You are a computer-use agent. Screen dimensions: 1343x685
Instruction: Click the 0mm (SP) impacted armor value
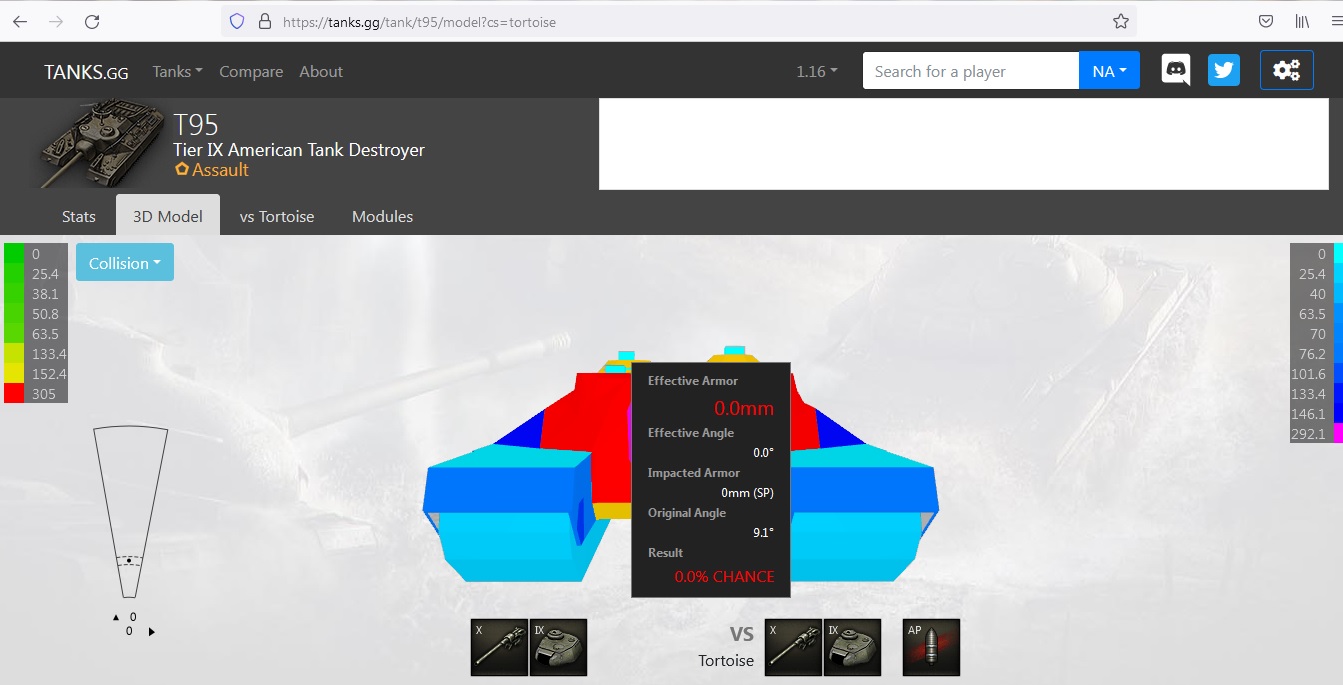[747, 493]
